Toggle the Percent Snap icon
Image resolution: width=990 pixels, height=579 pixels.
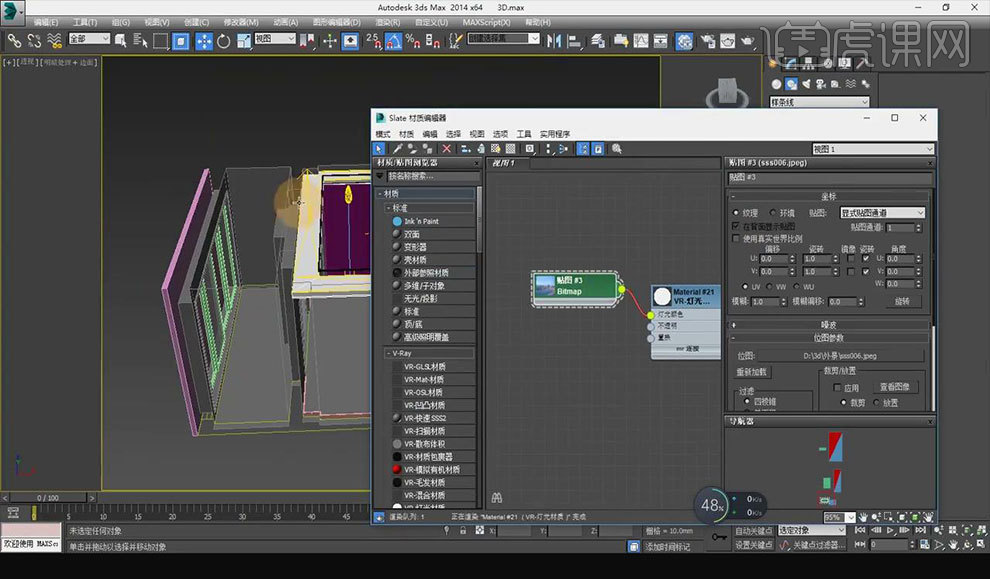pos(413,42)
